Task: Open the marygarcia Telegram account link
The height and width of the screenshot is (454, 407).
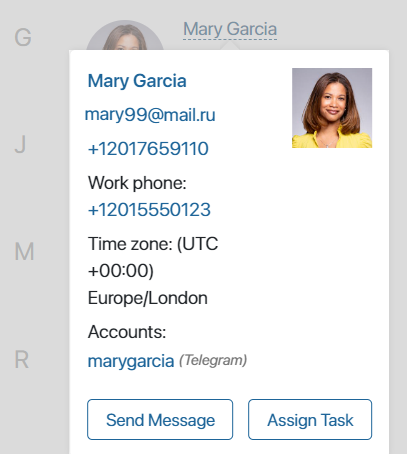Action: point(131,361)
